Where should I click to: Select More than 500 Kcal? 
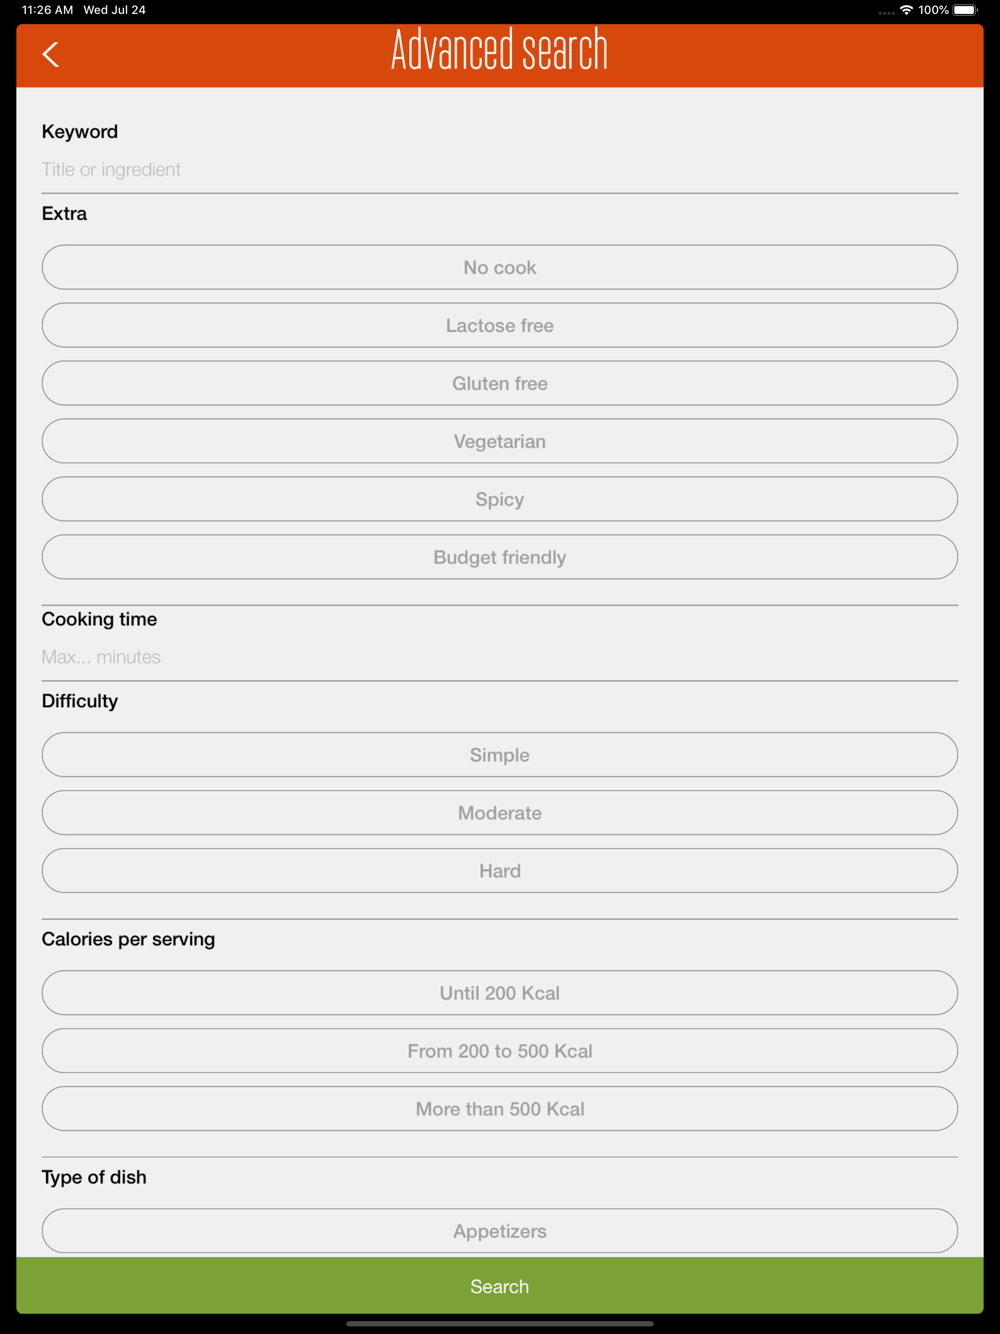click(x=500, y=1109)
